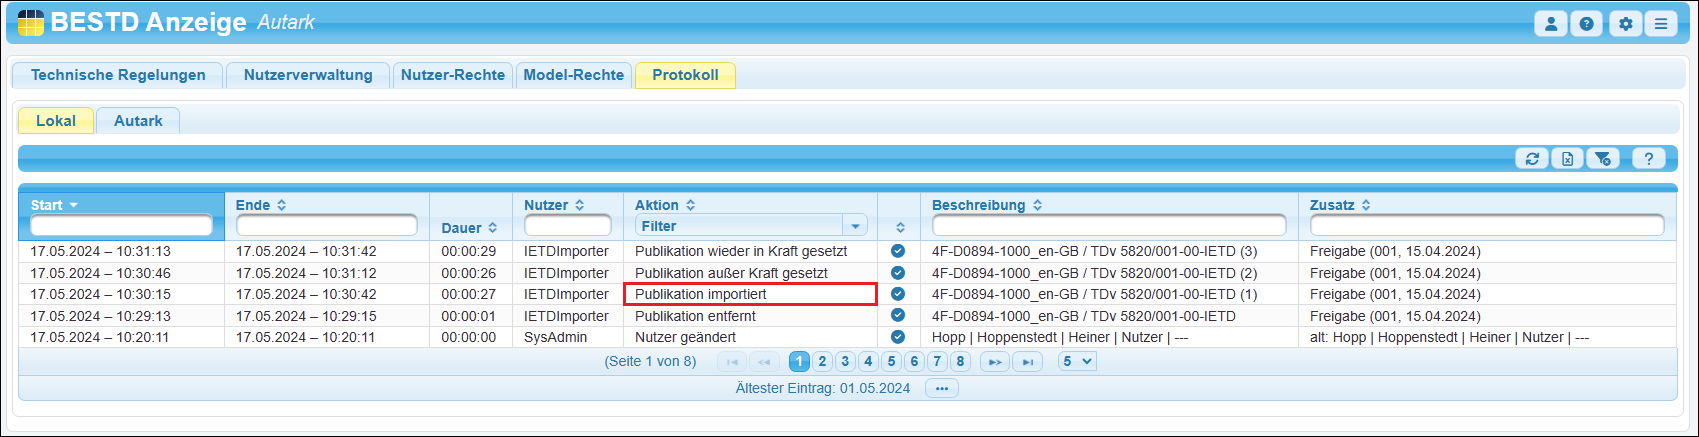Click ellipsis button beside Ältester Eintrag
The height and width of the screenshot is (437, 1699).
pyautogui.click(x=942, y=388)
